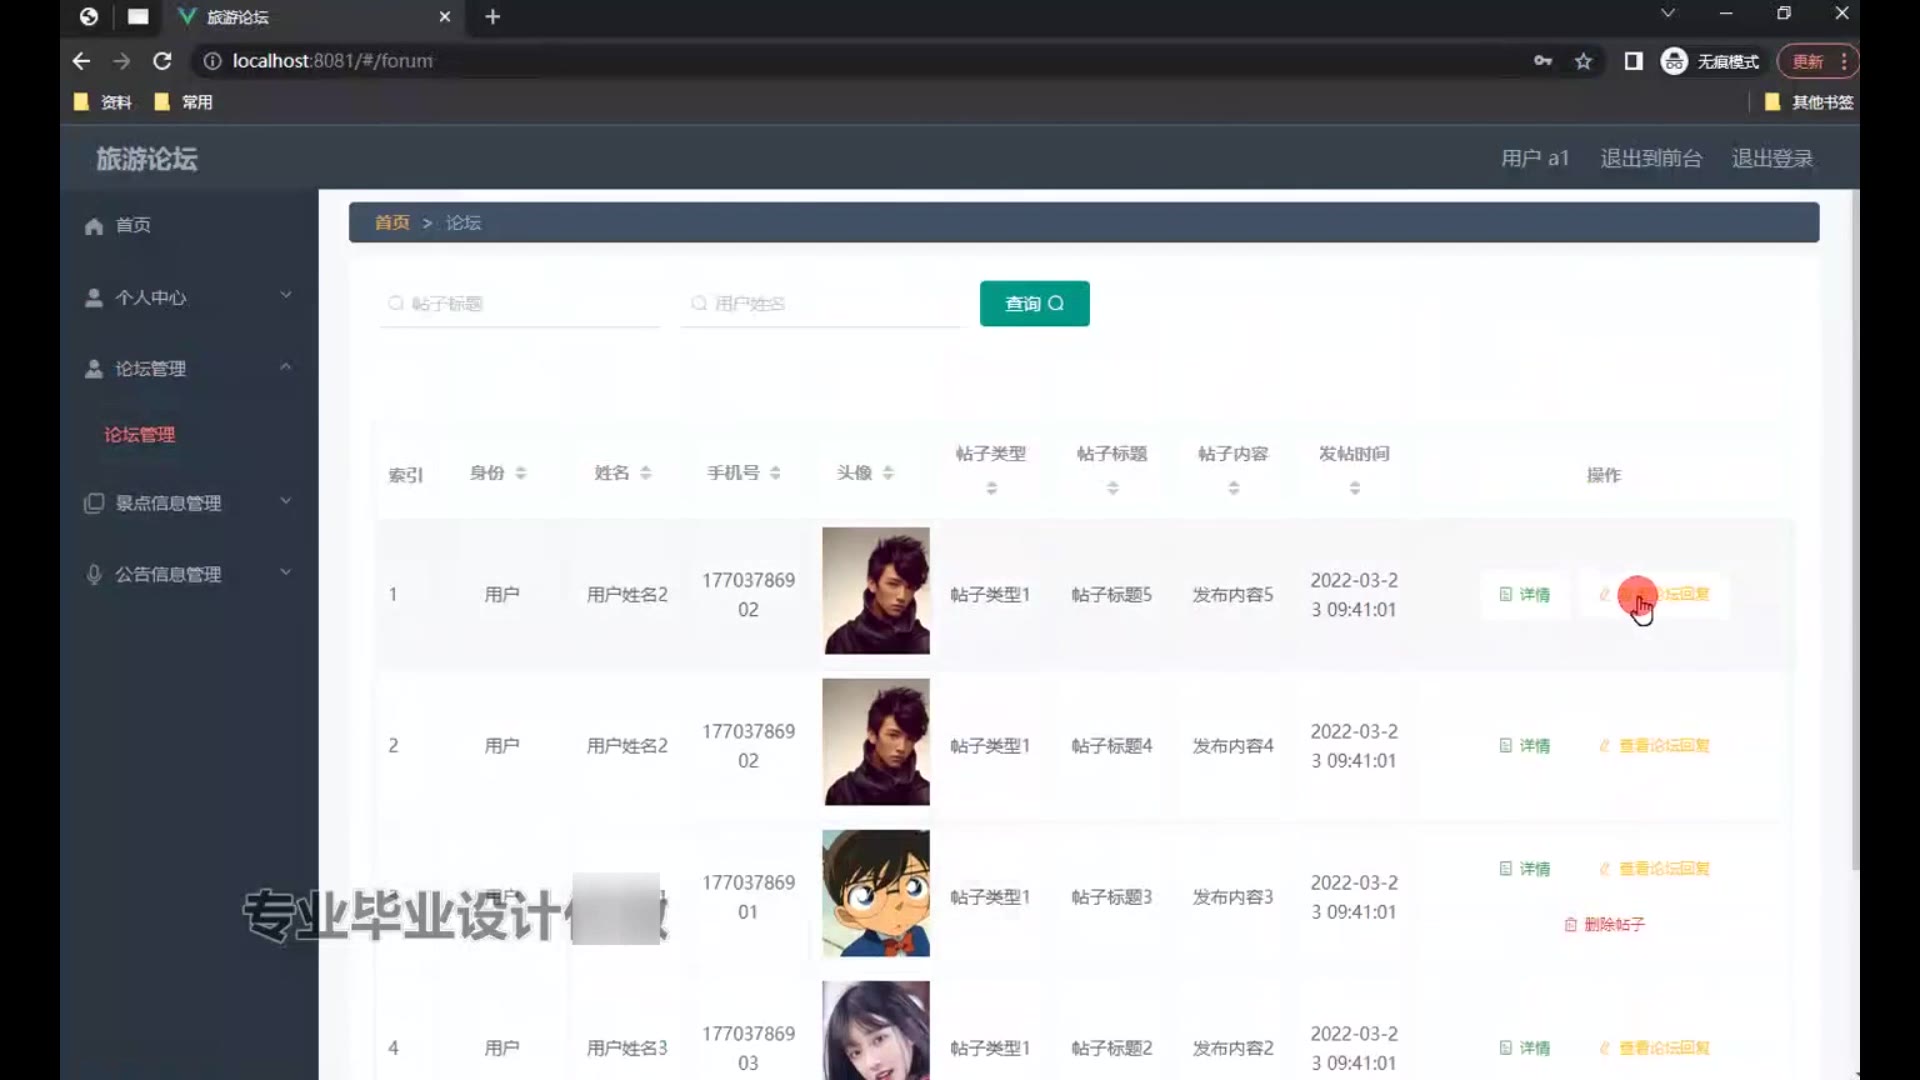
Task: Open the tab search dropdown arrow
Action: click(1667, 14)
